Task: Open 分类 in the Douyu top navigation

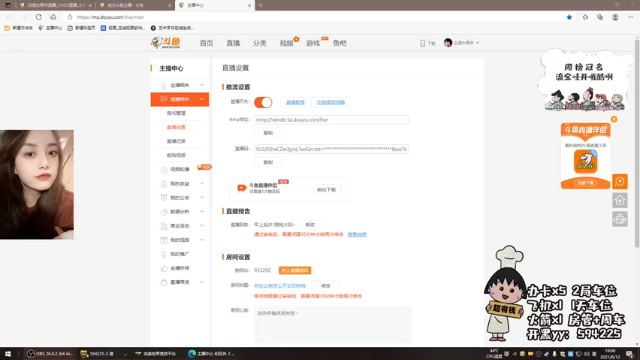Action: (x=260, y=43)
